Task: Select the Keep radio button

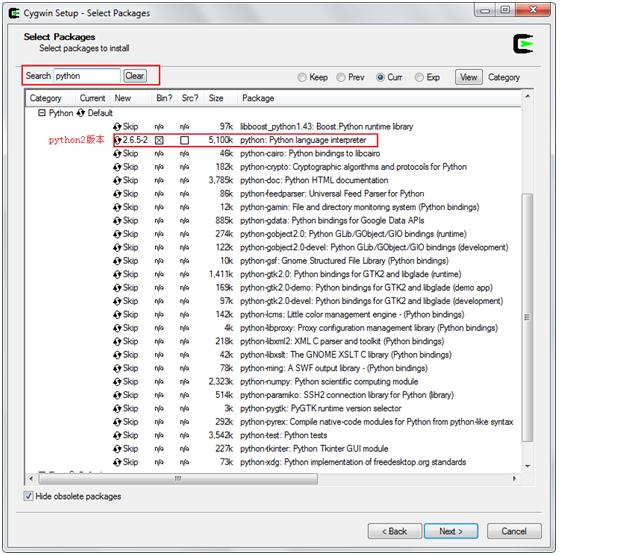Action: click(302, 78)
